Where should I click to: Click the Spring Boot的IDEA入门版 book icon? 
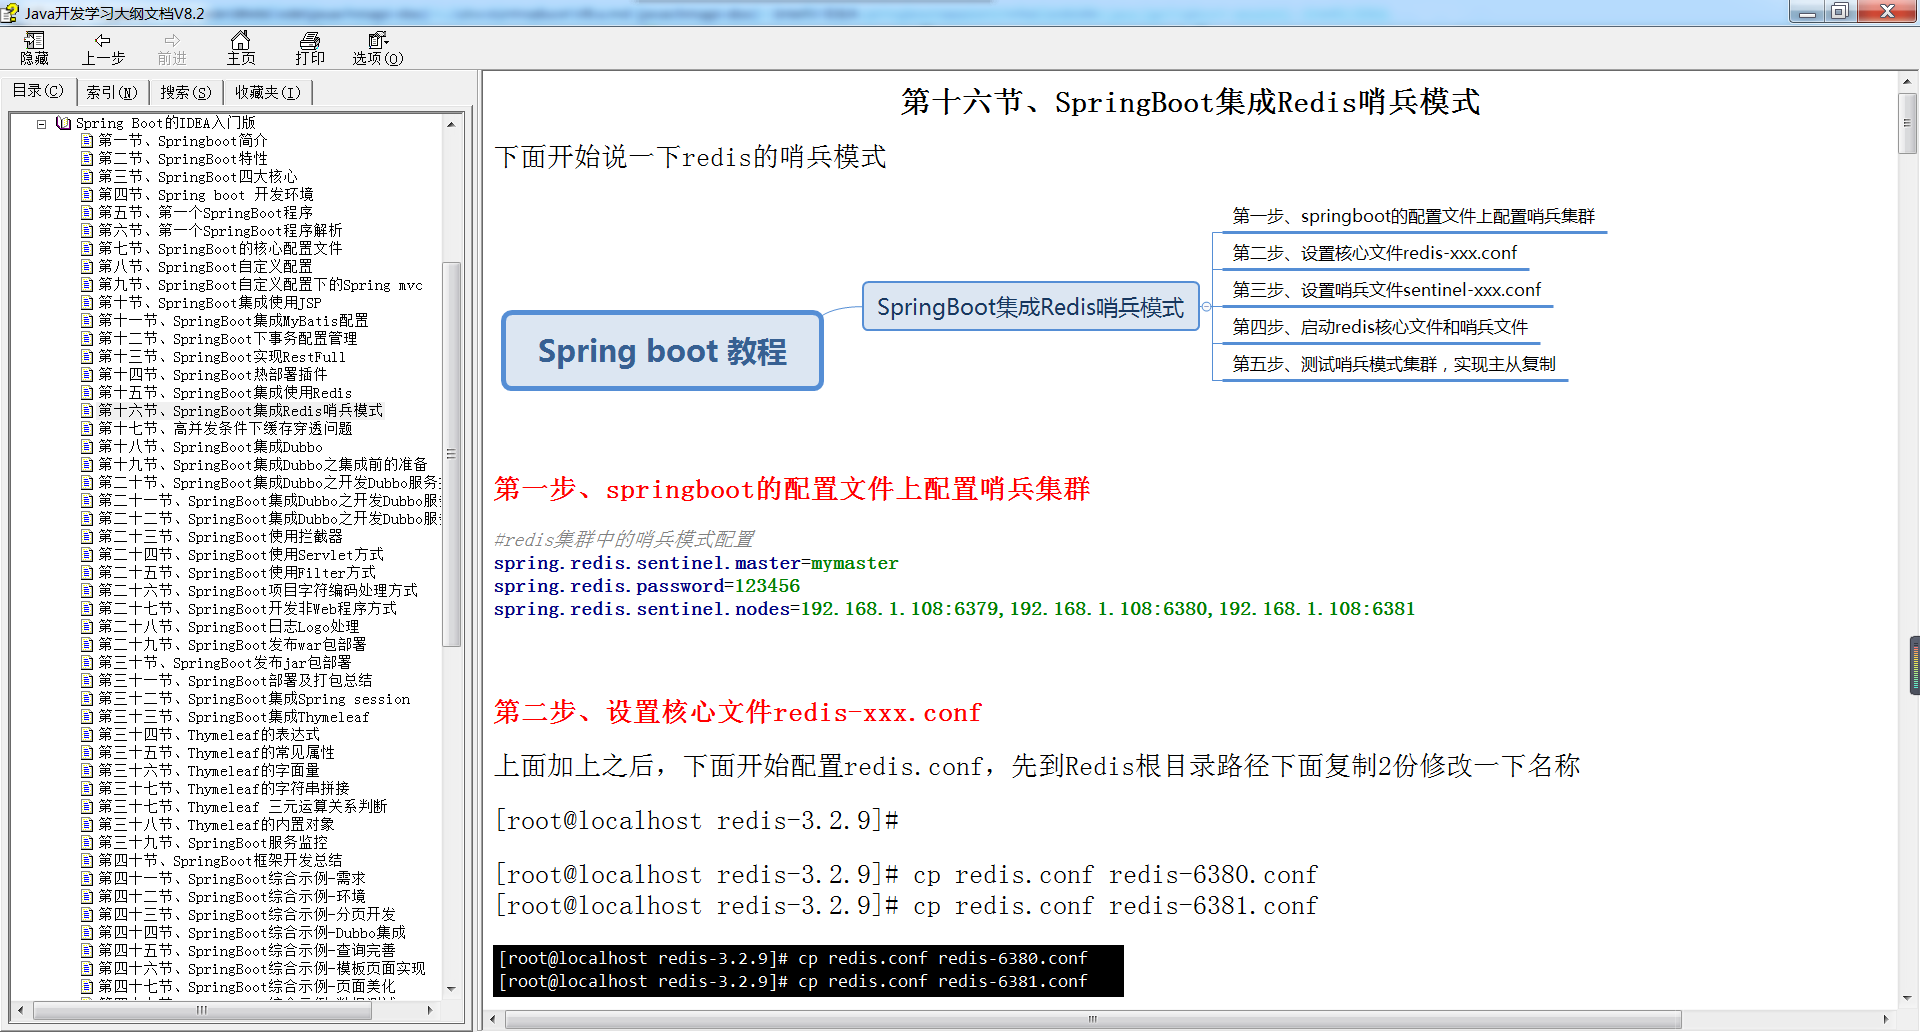[64, 123]
